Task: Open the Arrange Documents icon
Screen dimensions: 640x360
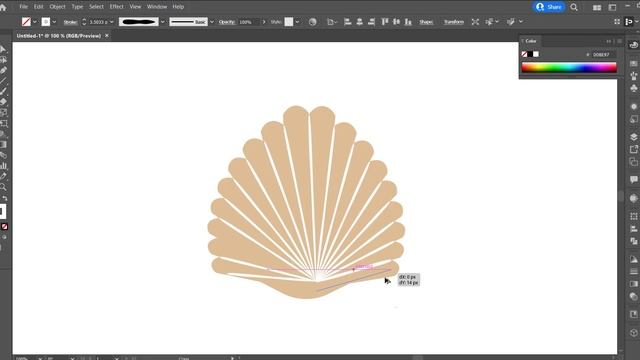Action: [x=597, y=7]
